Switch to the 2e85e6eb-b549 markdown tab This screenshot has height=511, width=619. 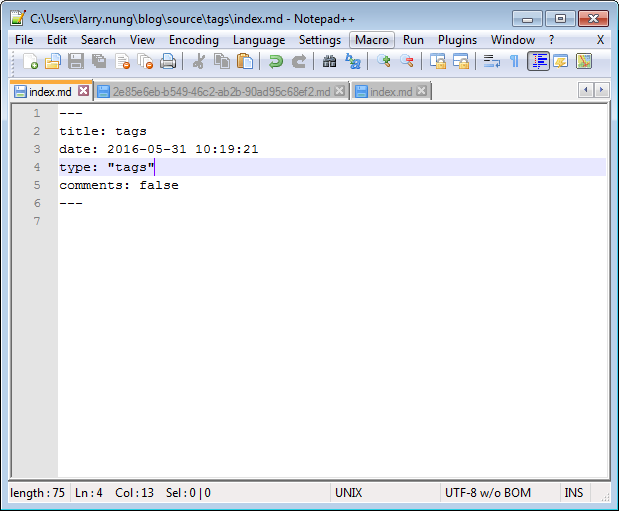click(x=221, y=92)
